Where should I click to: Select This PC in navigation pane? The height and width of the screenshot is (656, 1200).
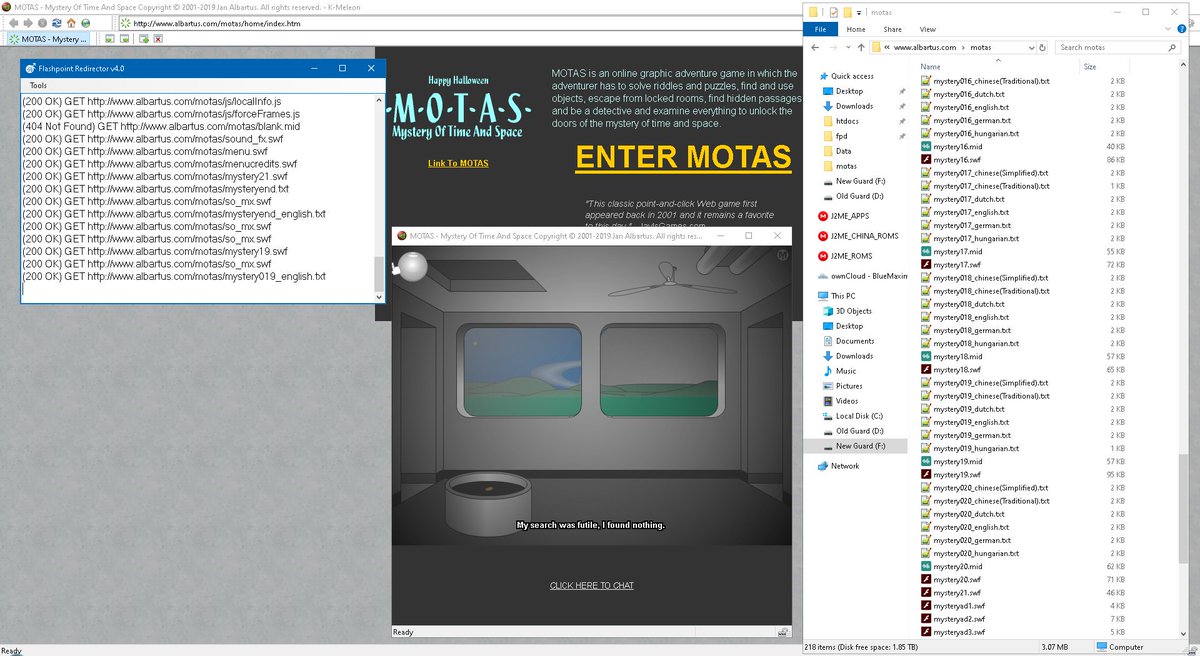(x=844, y=296)
